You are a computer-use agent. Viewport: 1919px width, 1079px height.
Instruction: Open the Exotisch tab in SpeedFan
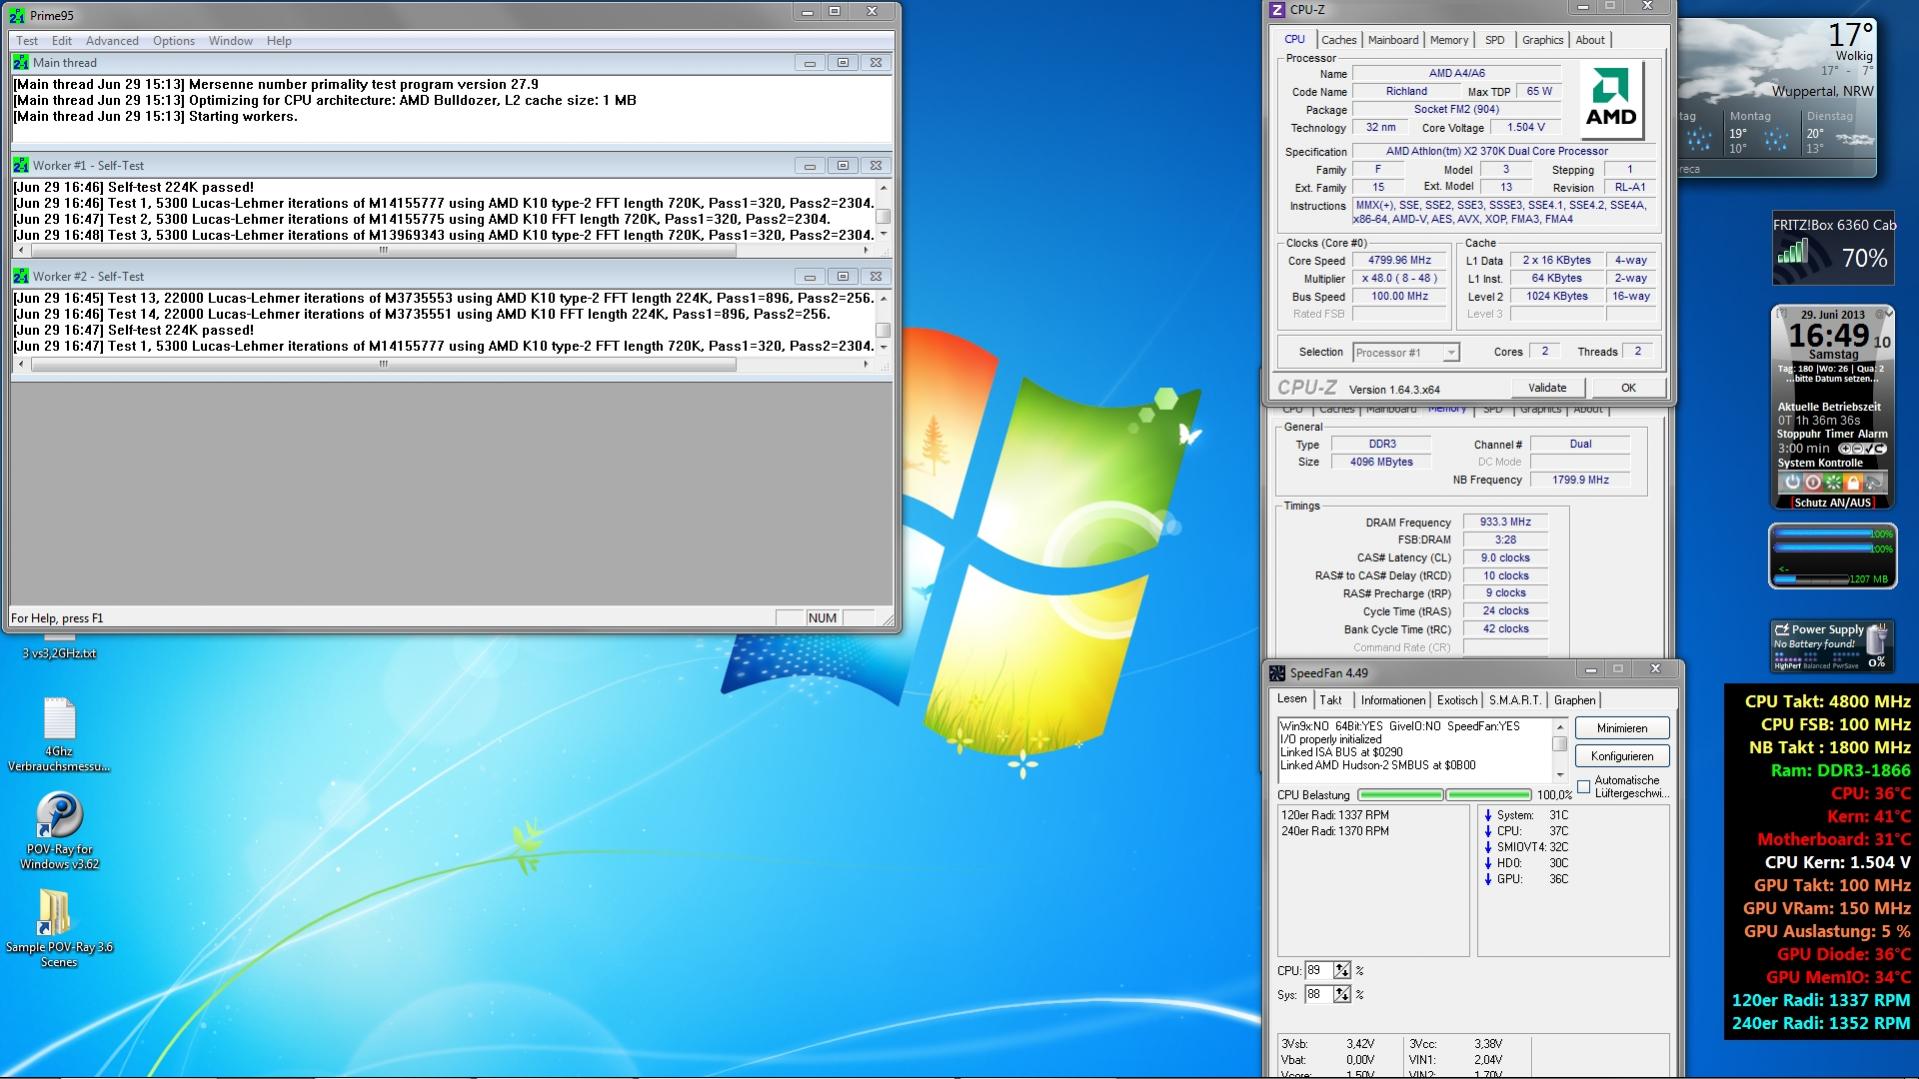click(1457, 700)
